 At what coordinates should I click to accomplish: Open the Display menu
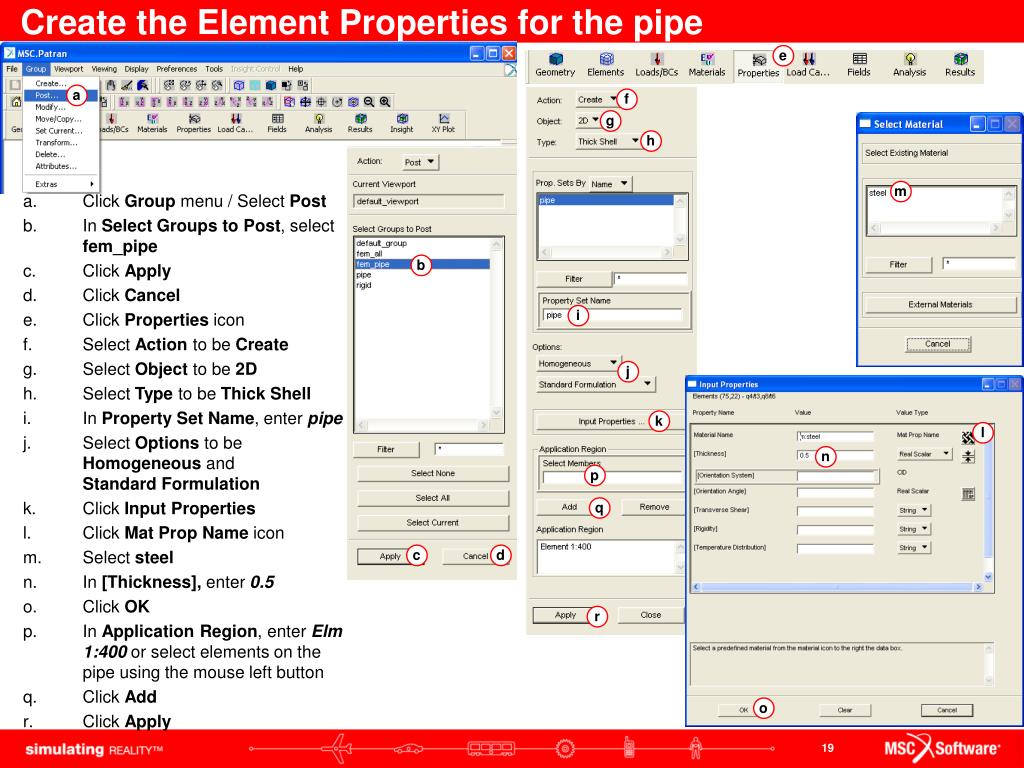click(x=136, y=69)
